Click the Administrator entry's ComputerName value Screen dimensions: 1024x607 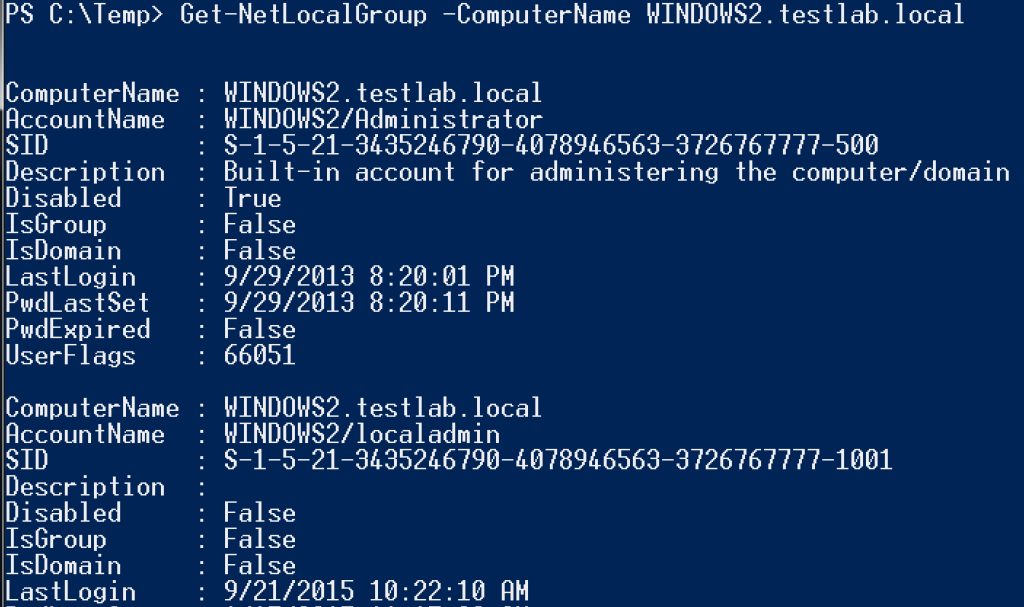point(383,94)
